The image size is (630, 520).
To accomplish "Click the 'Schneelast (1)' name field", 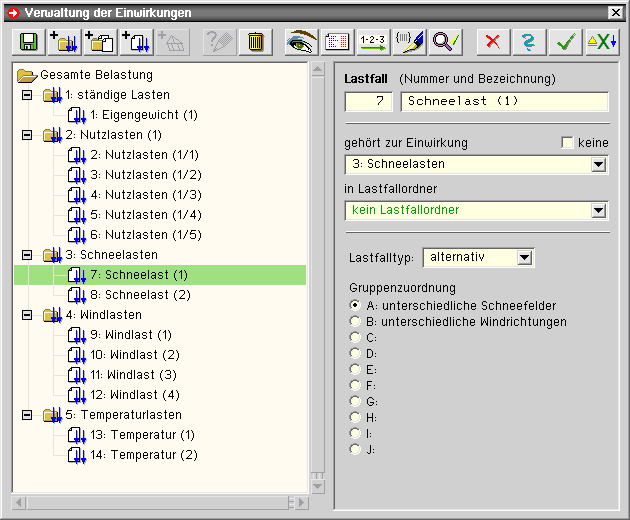I will 504,102.
